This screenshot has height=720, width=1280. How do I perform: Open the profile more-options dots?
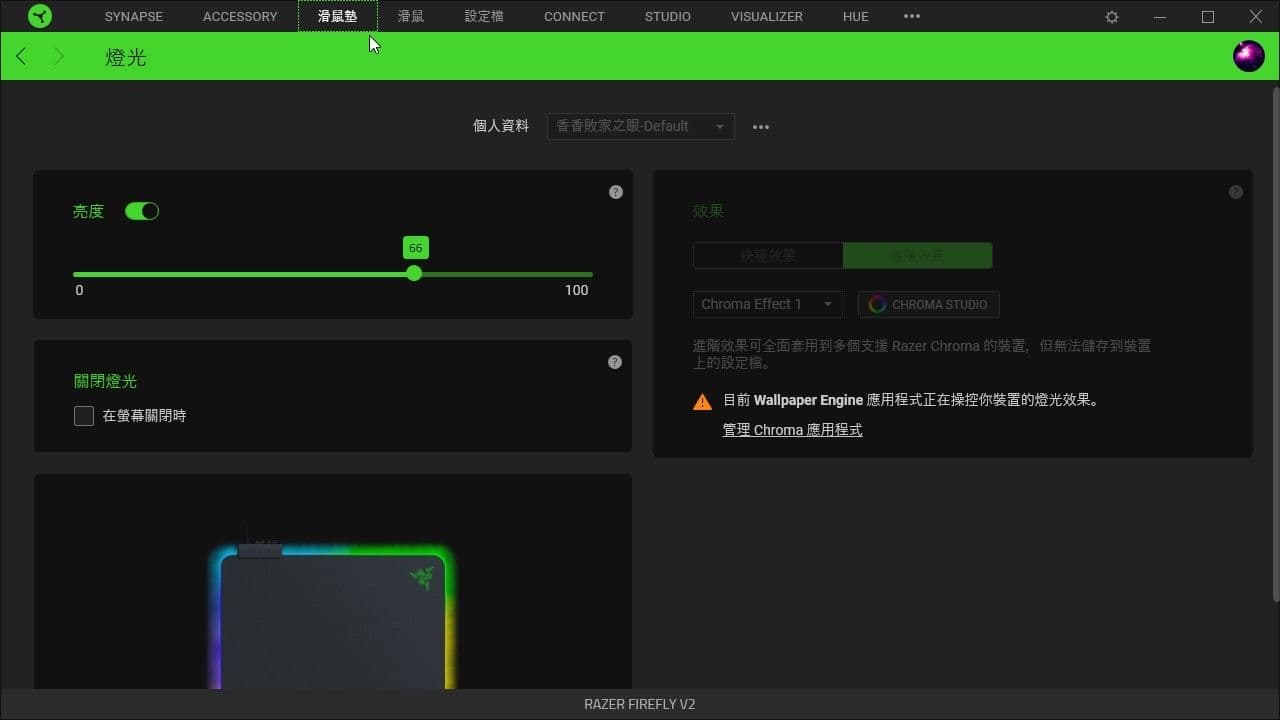(761, 127)
